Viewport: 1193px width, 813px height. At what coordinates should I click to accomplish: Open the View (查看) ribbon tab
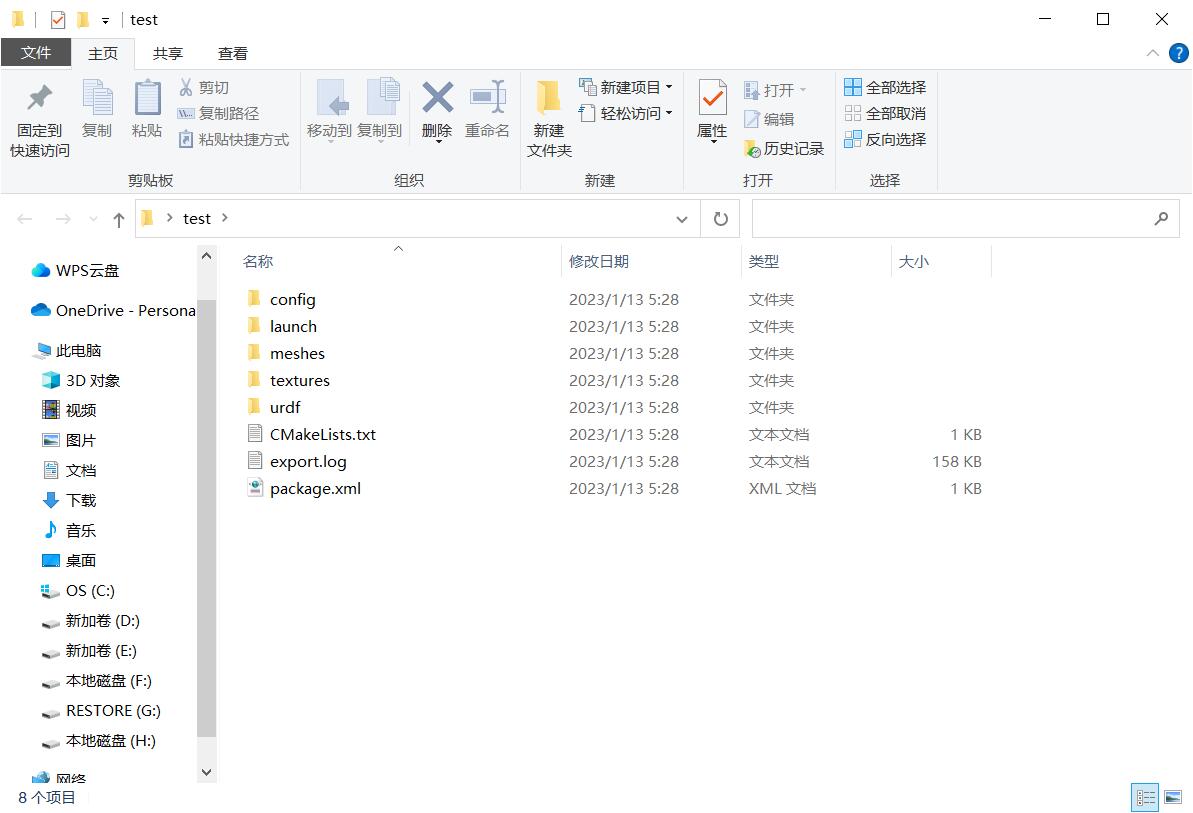pos(233,54)
